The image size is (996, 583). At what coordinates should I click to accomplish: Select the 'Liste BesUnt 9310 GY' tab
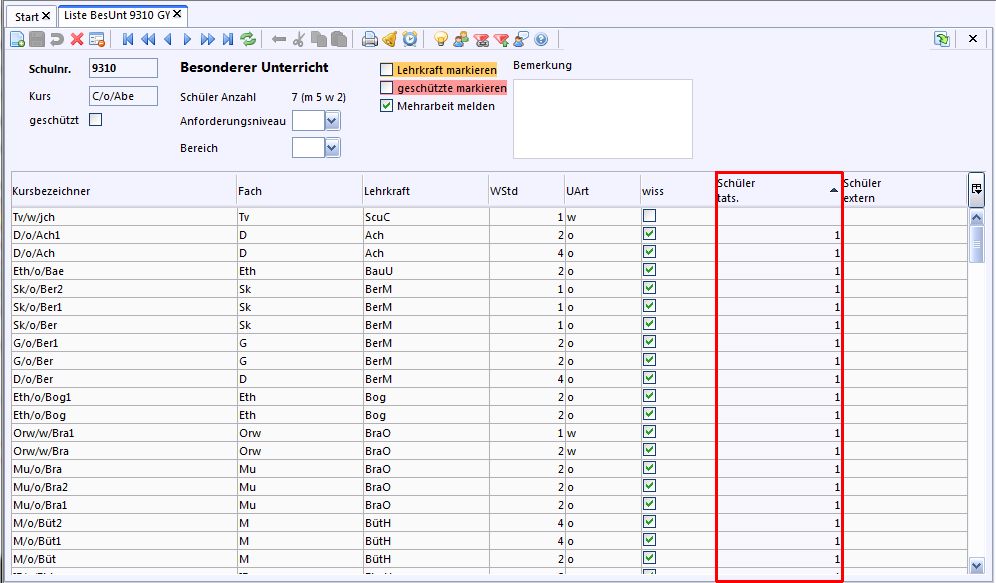pos(117,15)
